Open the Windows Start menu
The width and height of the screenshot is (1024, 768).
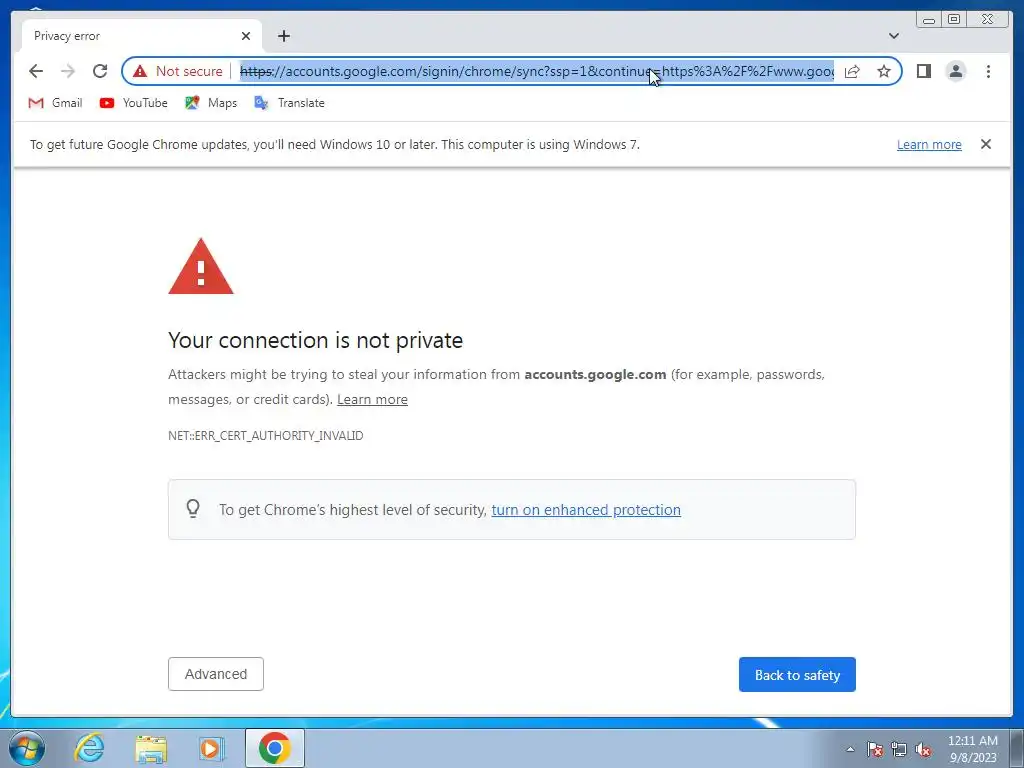pos(27,748)
